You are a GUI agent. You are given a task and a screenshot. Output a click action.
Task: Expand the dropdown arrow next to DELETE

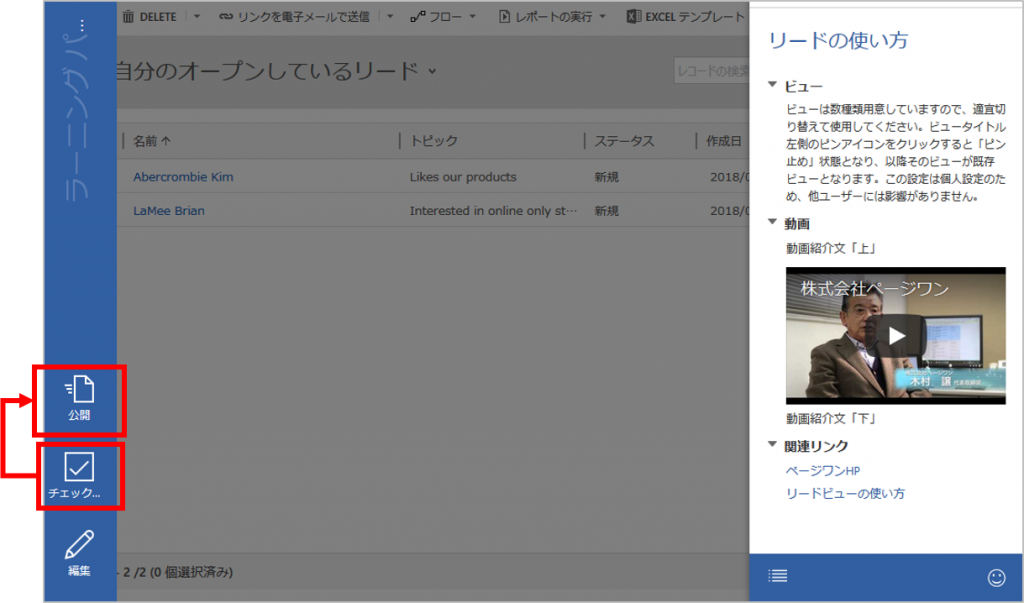(x=197, y=17)
